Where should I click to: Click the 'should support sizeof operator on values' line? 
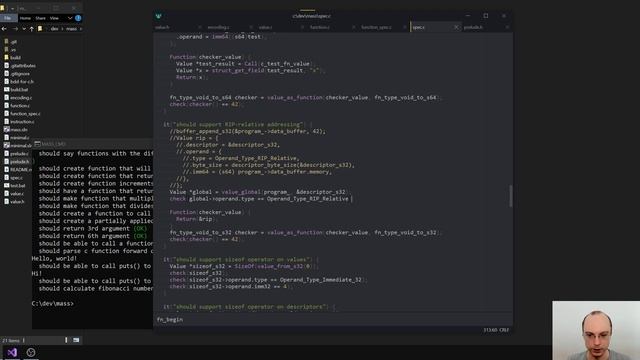241,260
